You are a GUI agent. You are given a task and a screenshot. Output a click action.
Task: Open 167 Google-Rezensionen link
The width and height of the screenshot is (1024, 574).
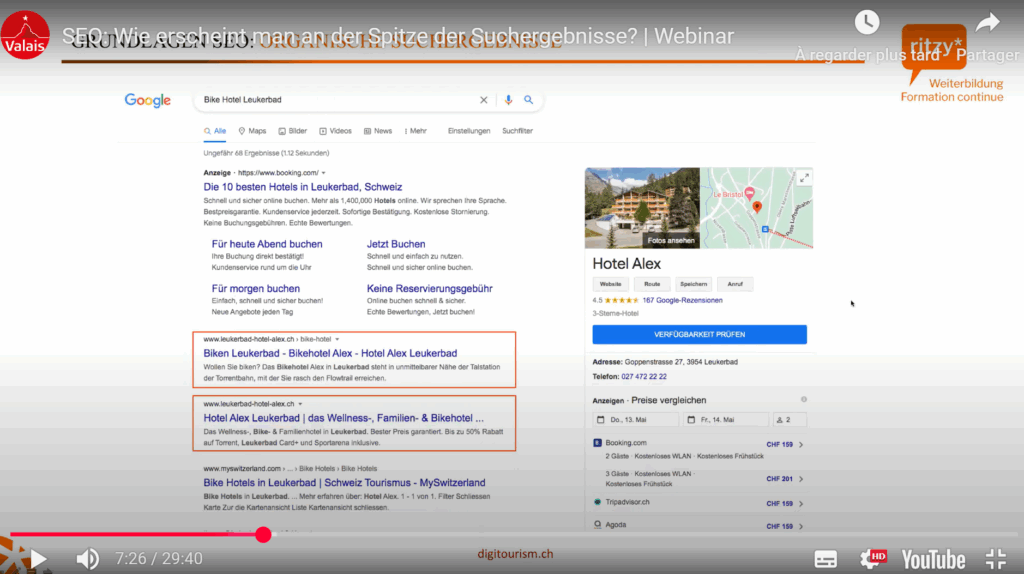[682, 300]
